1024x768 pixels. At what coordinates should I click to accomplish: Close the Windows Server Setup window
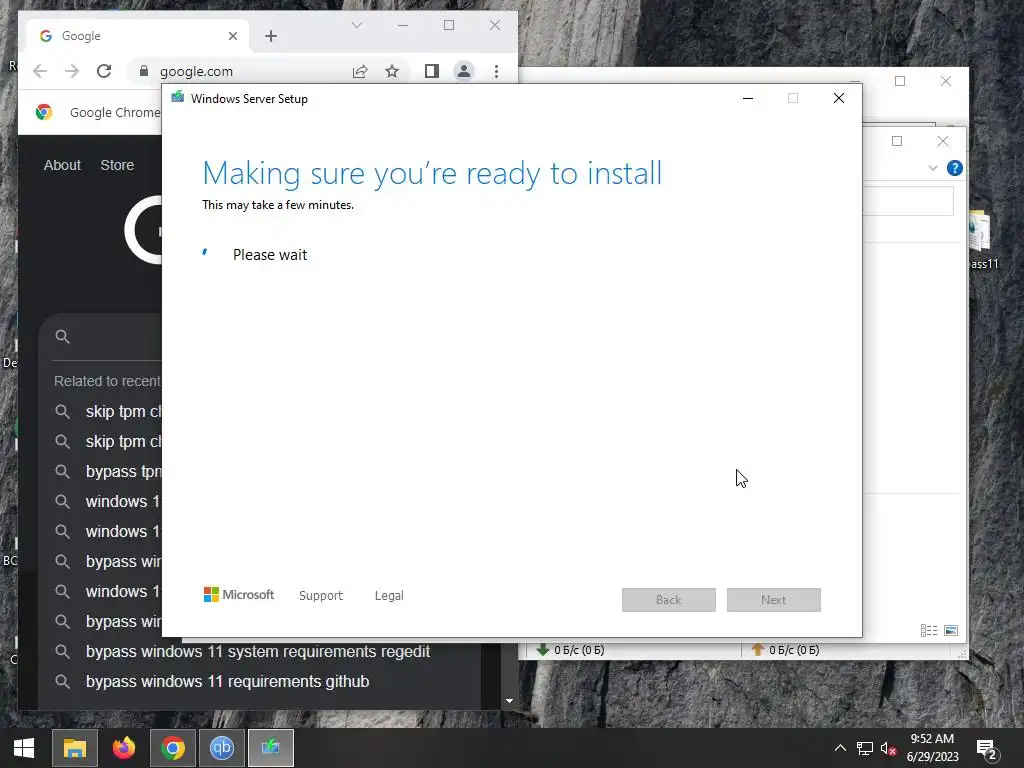click(839, 99)
